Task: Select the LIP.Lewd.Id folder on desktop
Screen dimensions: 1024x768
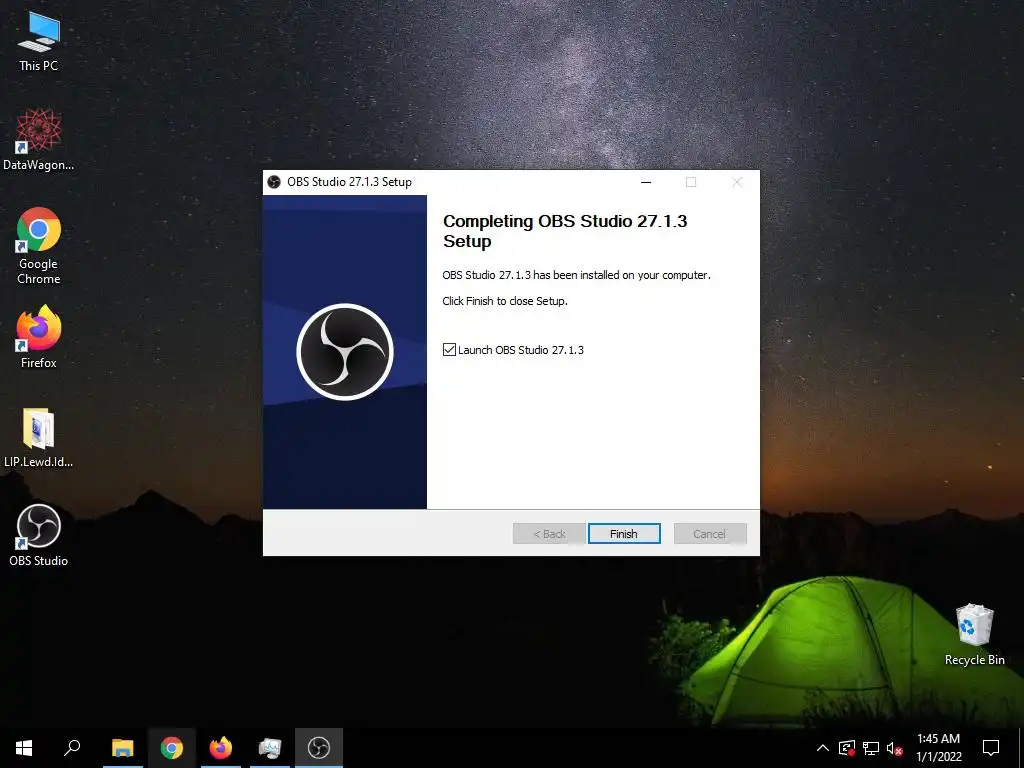Action: pos(39,438)
